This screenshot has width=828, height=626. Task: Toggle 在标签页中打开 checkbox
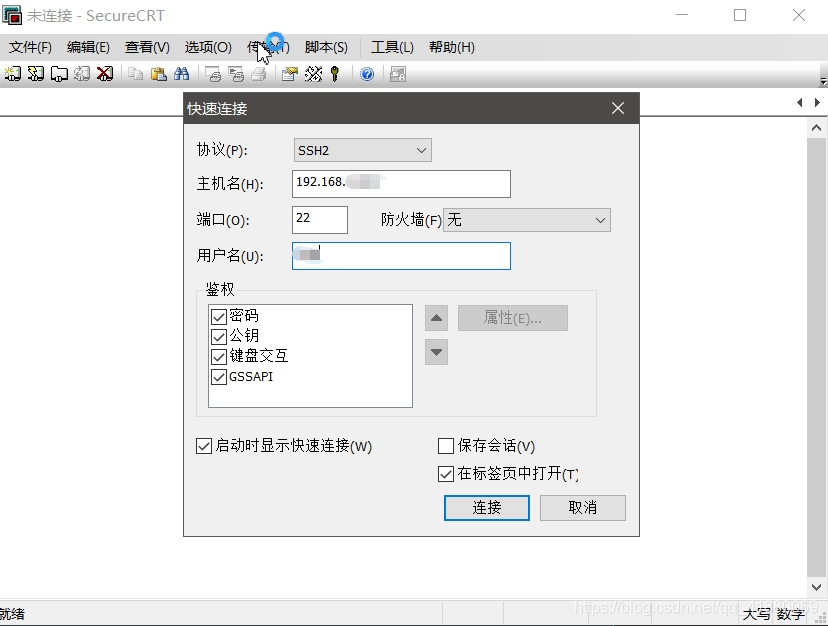click(x=446, y=474)
